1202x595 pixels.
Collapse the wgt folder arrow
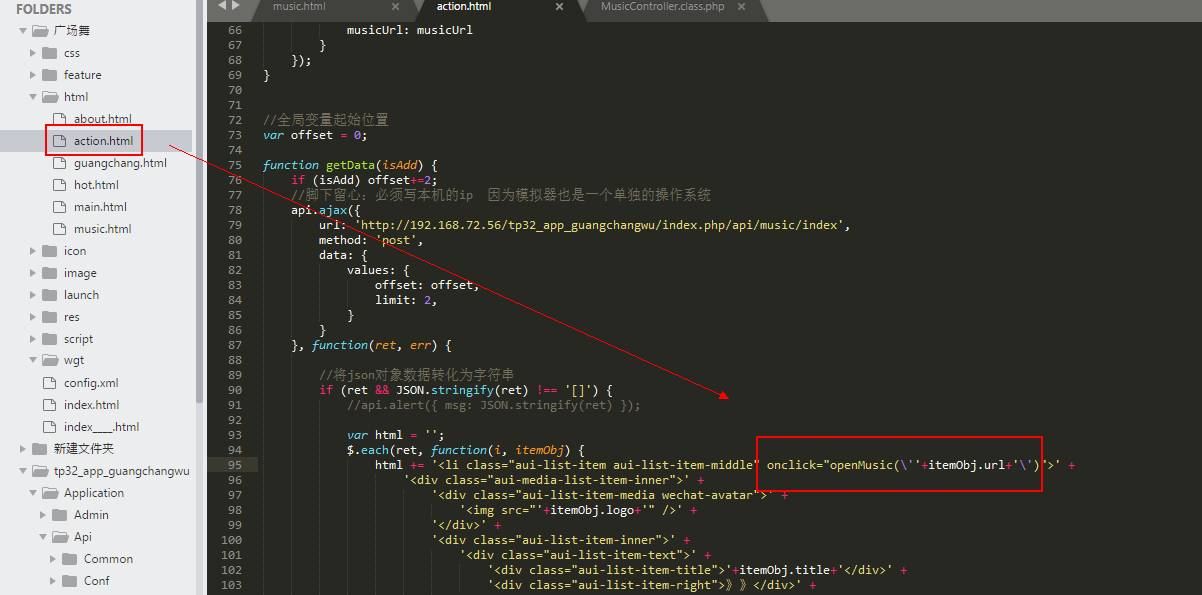coord(33,361)
